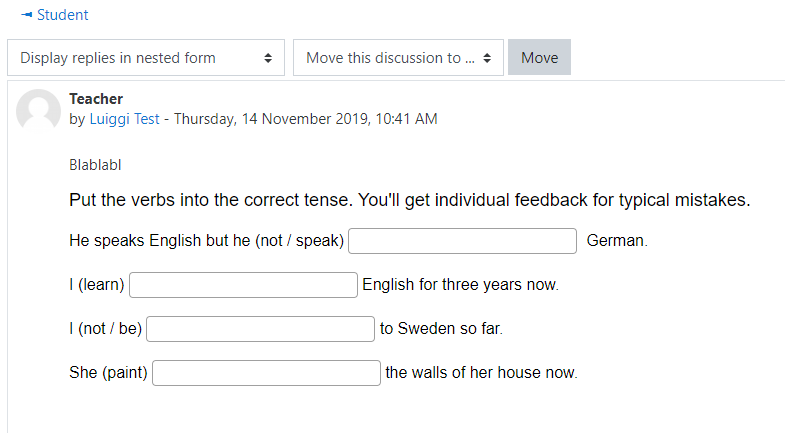
Task: Focus the I (learn) answer field
Action: click(243, 285)
